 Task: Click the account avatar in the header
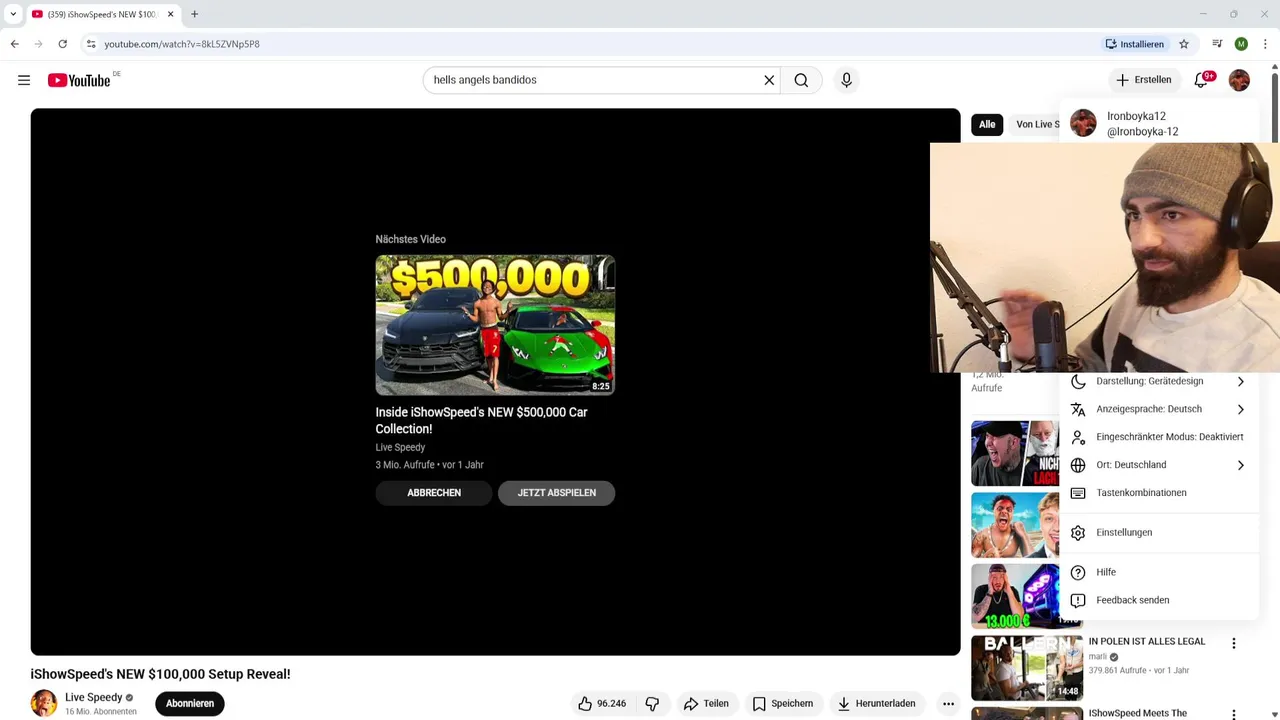1239,80
